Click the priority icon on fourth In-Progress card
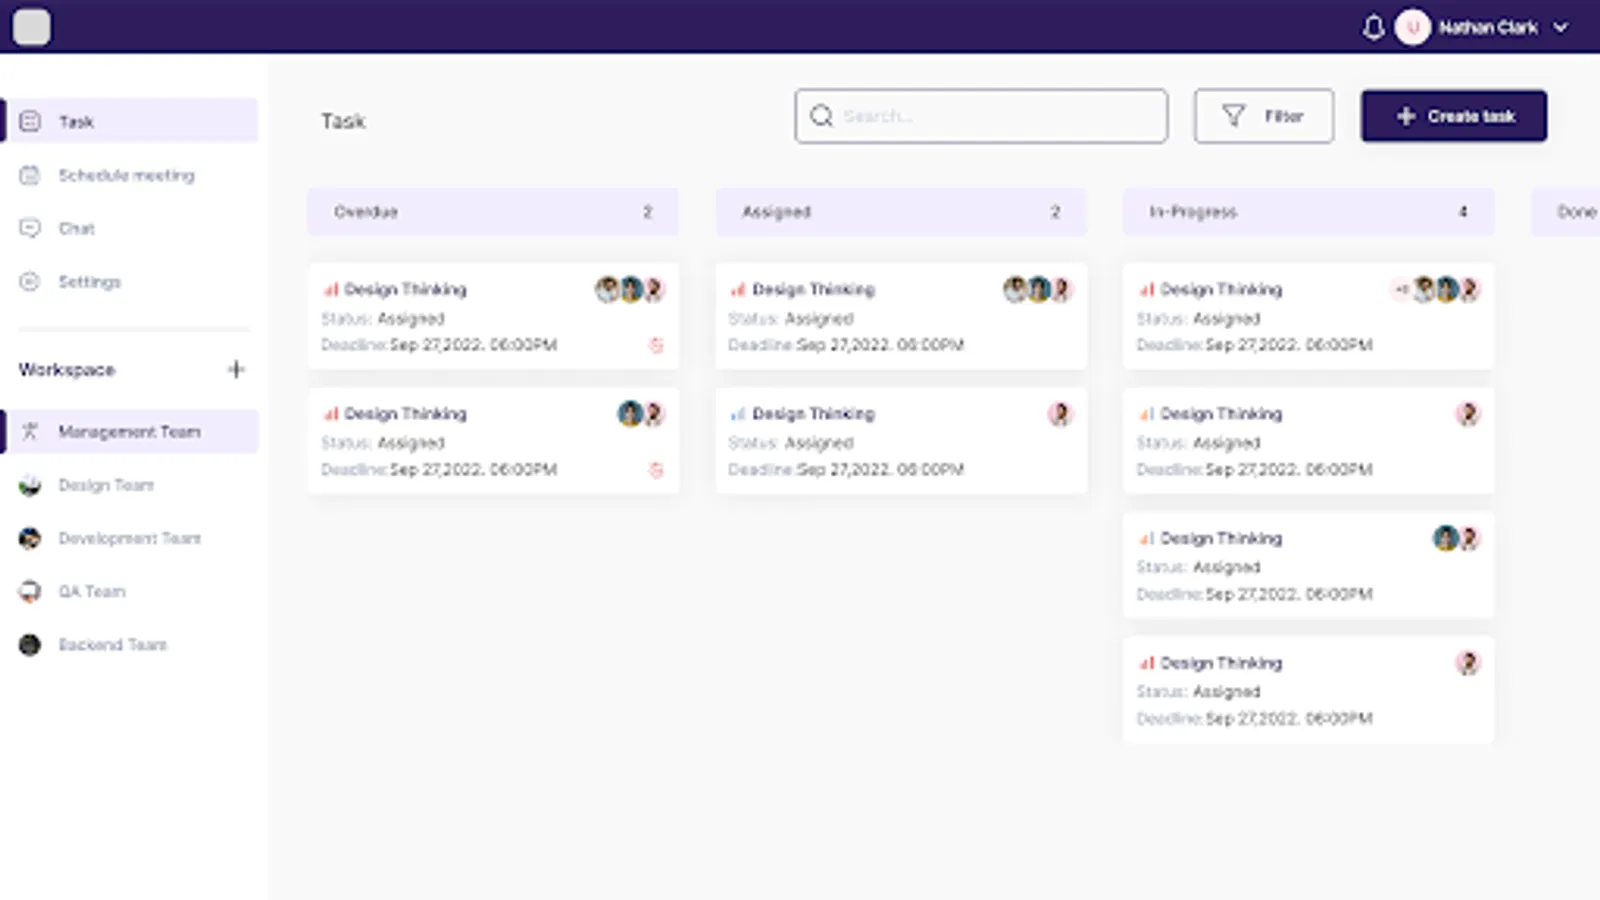 (1146, 662)
